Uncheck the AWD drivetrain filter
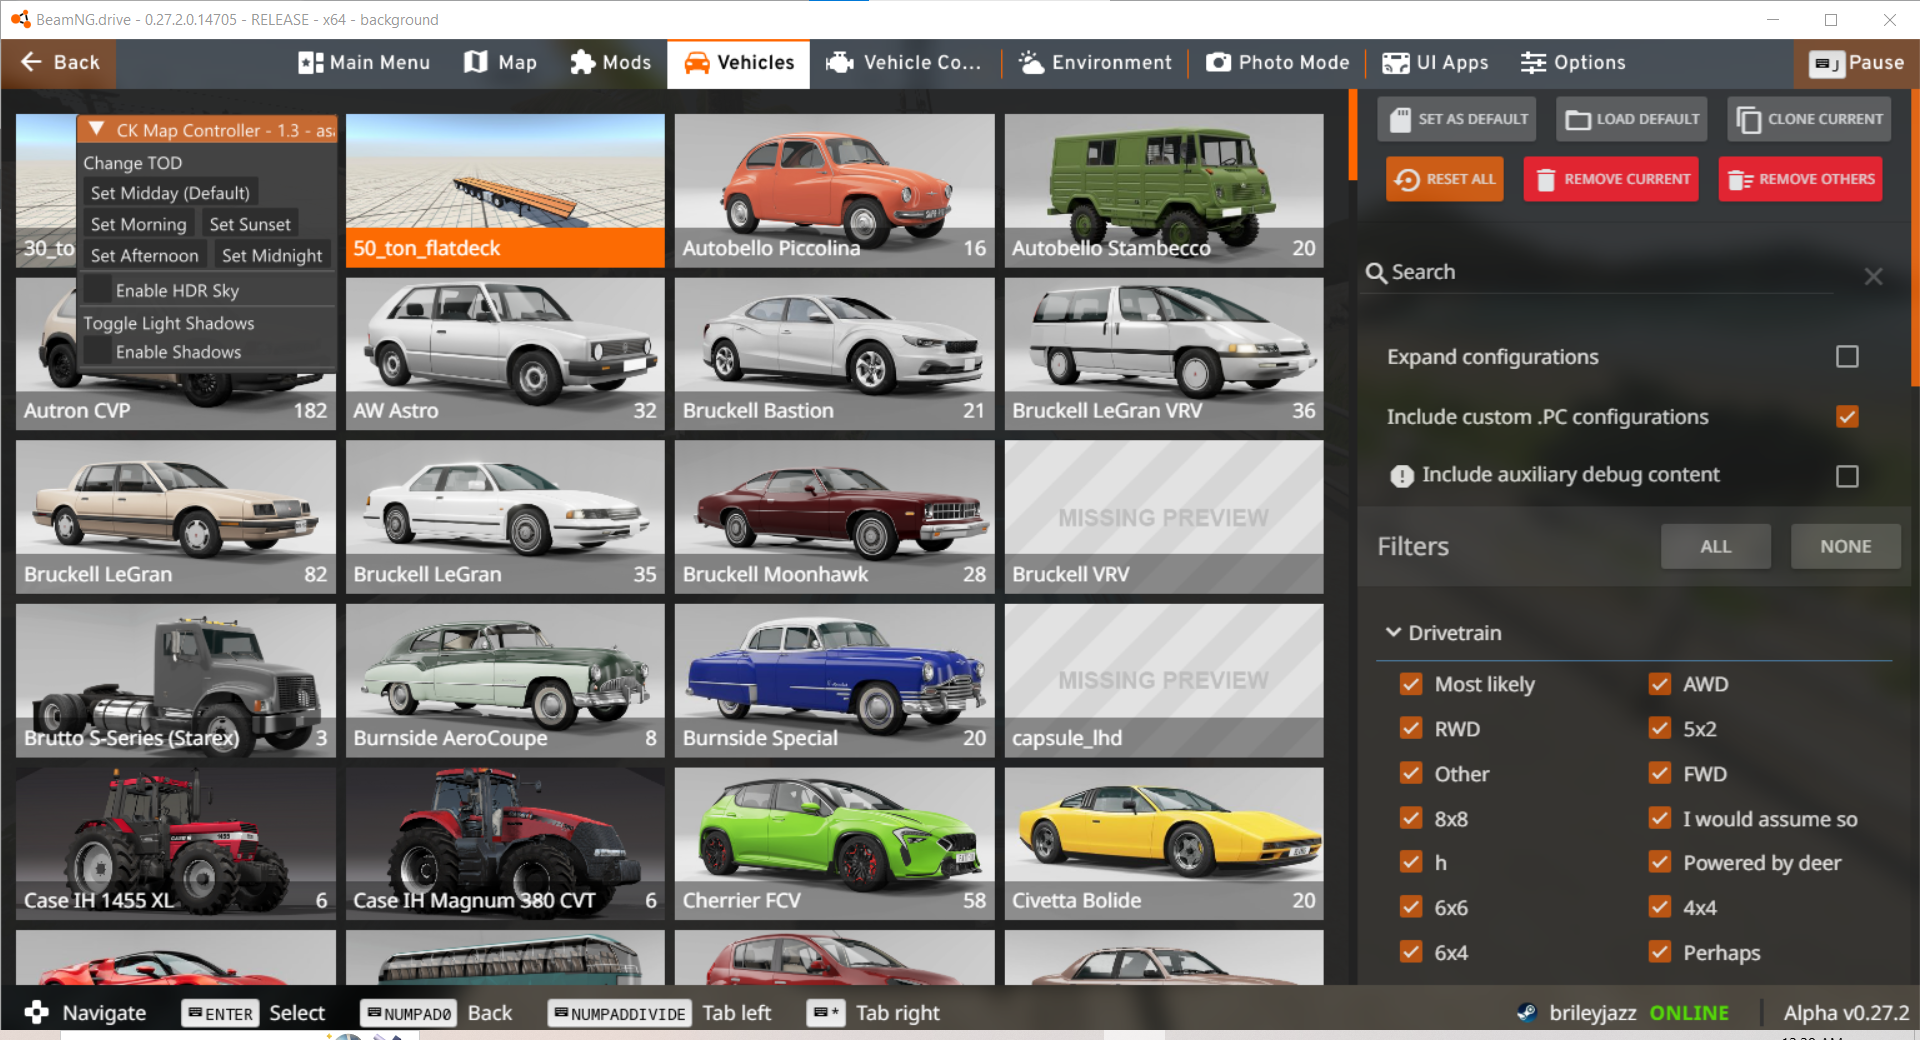This screenshot has height=1040, width=1920. point(1660,684)
